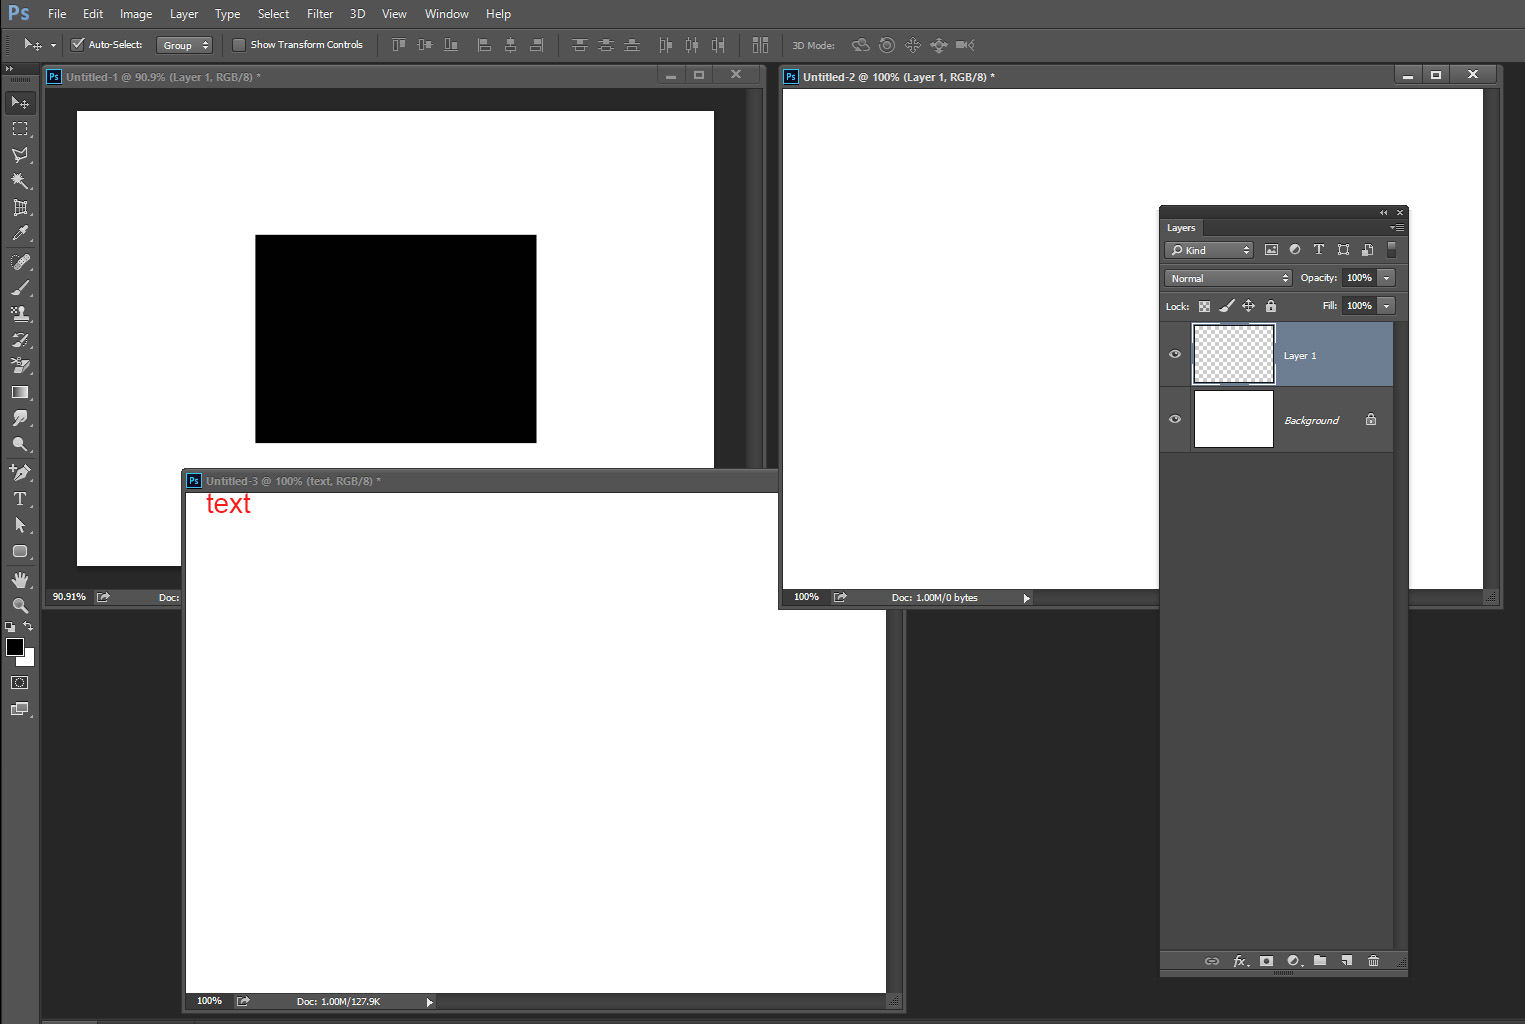Toggle Show Transform Controls
Screen dimensions: 1525x1024
click(x=239, y=44)
